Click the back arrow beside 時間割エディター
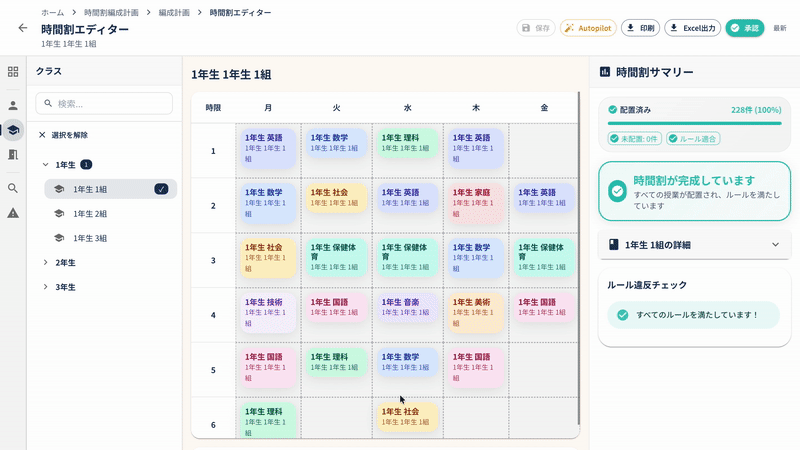Screen dimensions: 800x450 point(23,28)
